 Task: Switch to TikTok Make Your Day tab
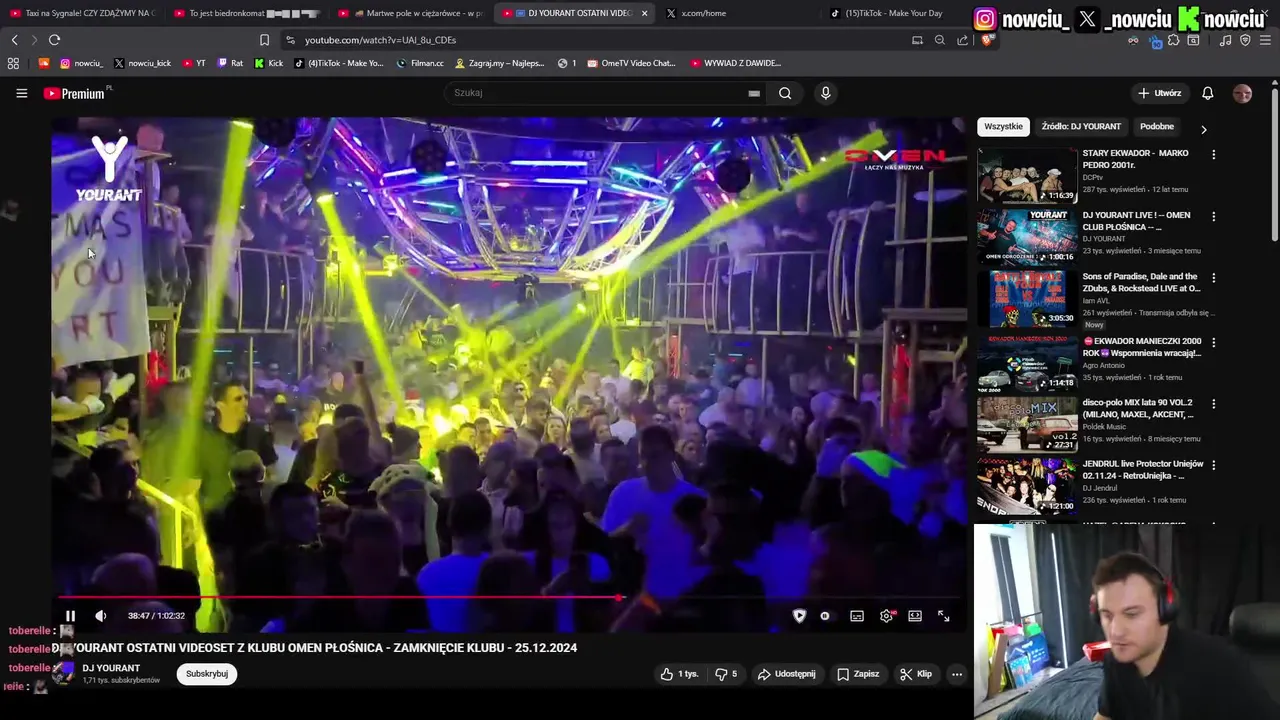click(893, 13)
